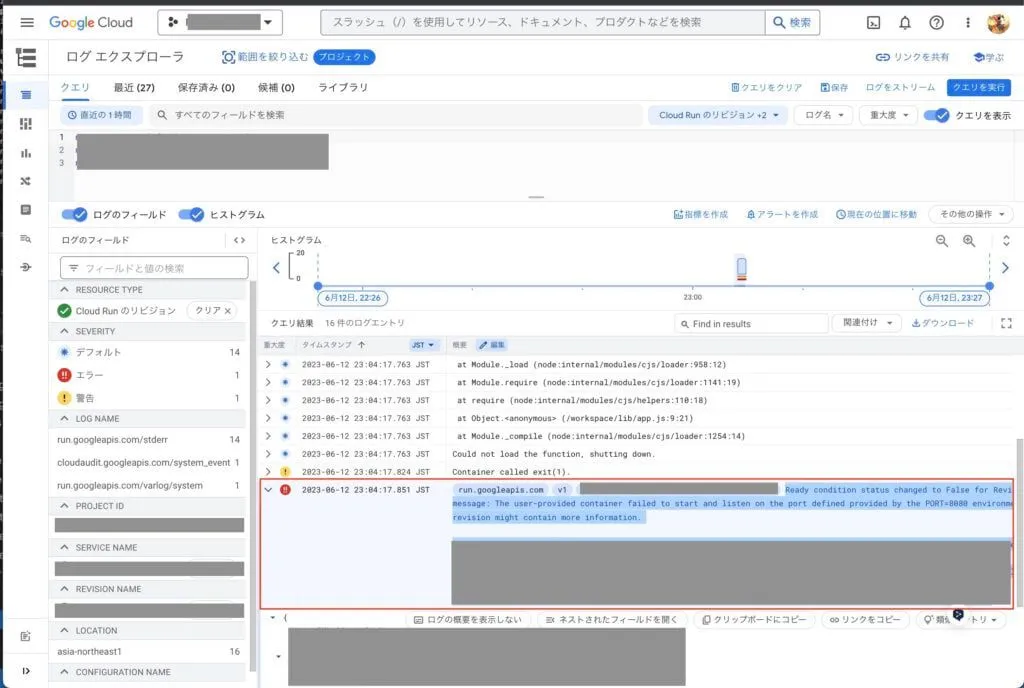Viewport: 1024px width, 688px height.
Task: Zoom out the histogram with magnifier icon
Action: click(x=942, y=241)
